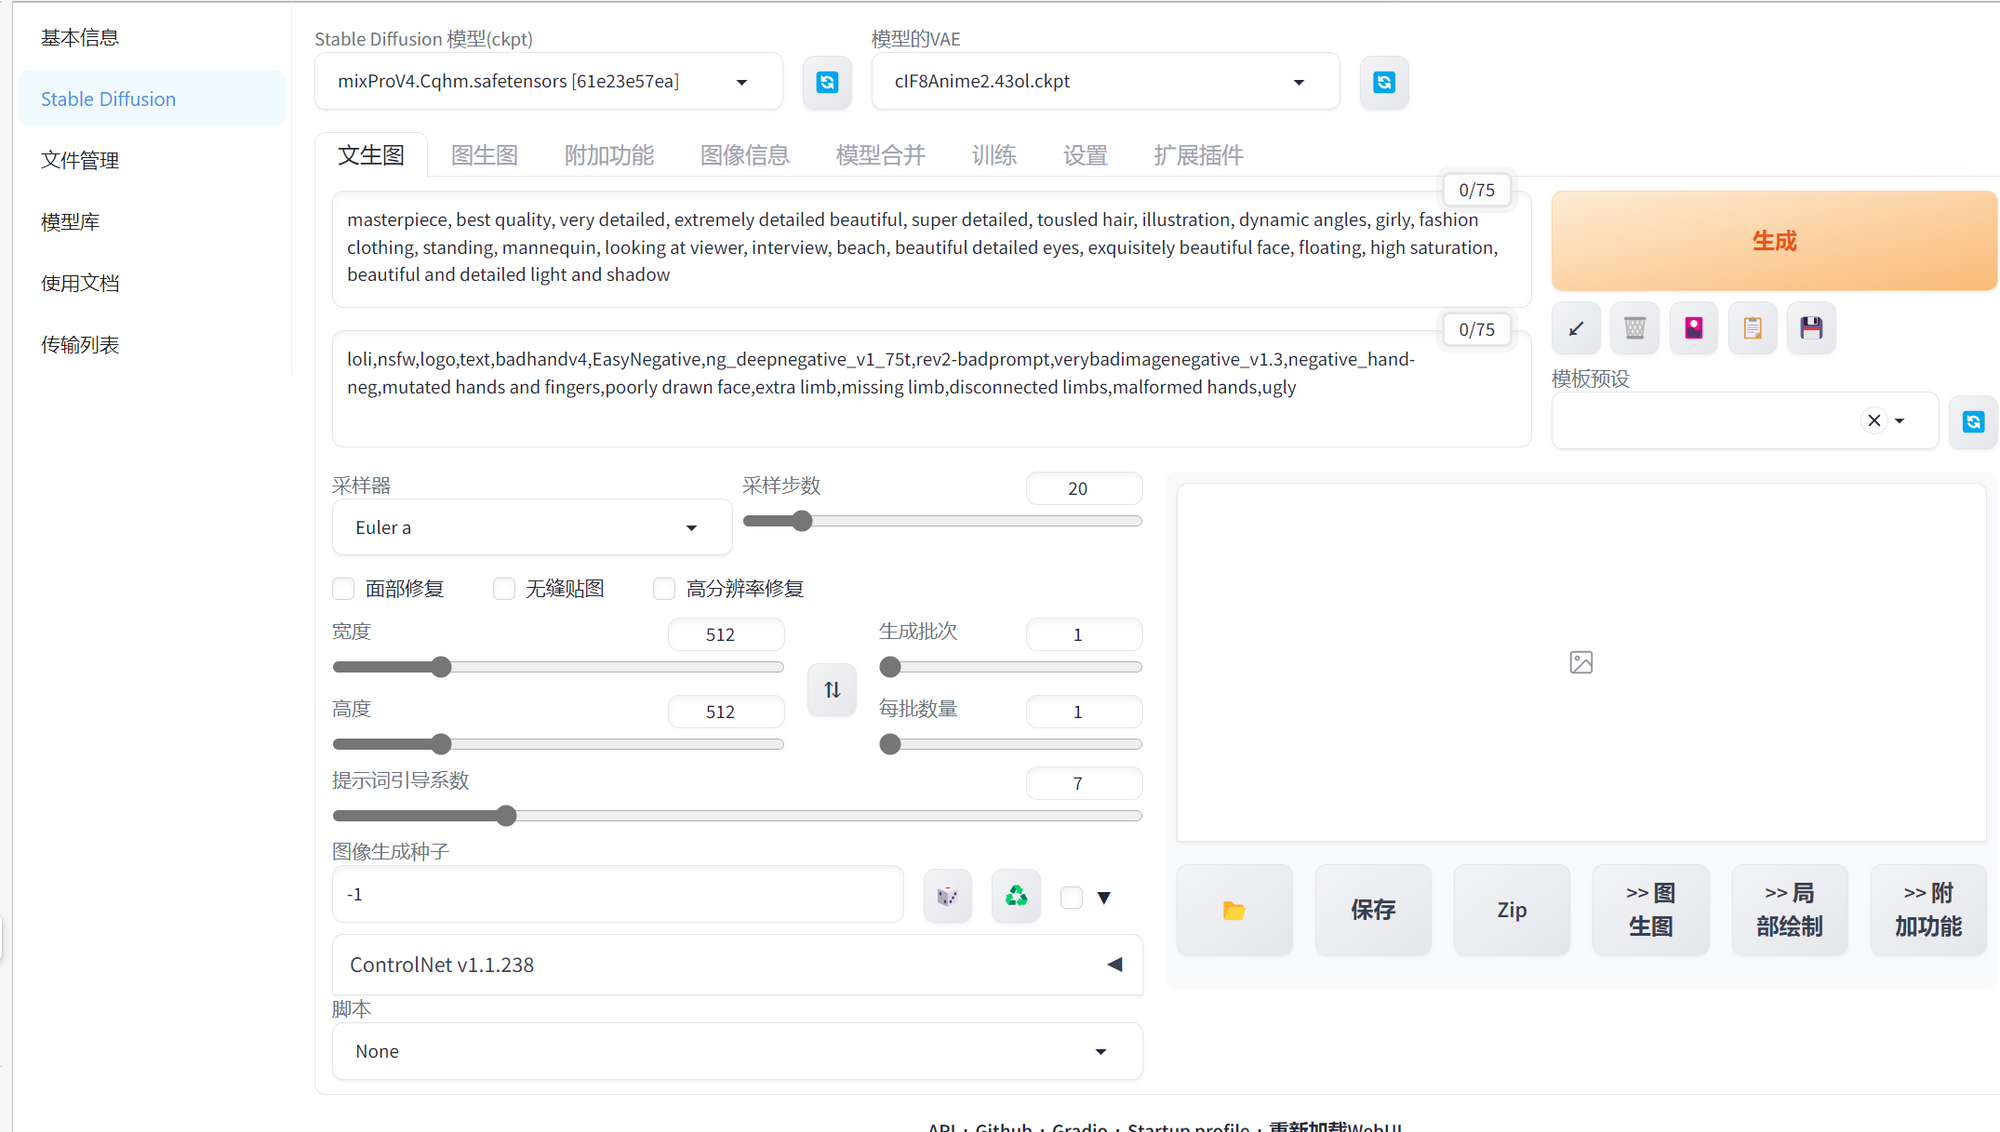Open the 脚本 script dropdown set to None
The image size is (2000, 1132).
click(736, 1051)
